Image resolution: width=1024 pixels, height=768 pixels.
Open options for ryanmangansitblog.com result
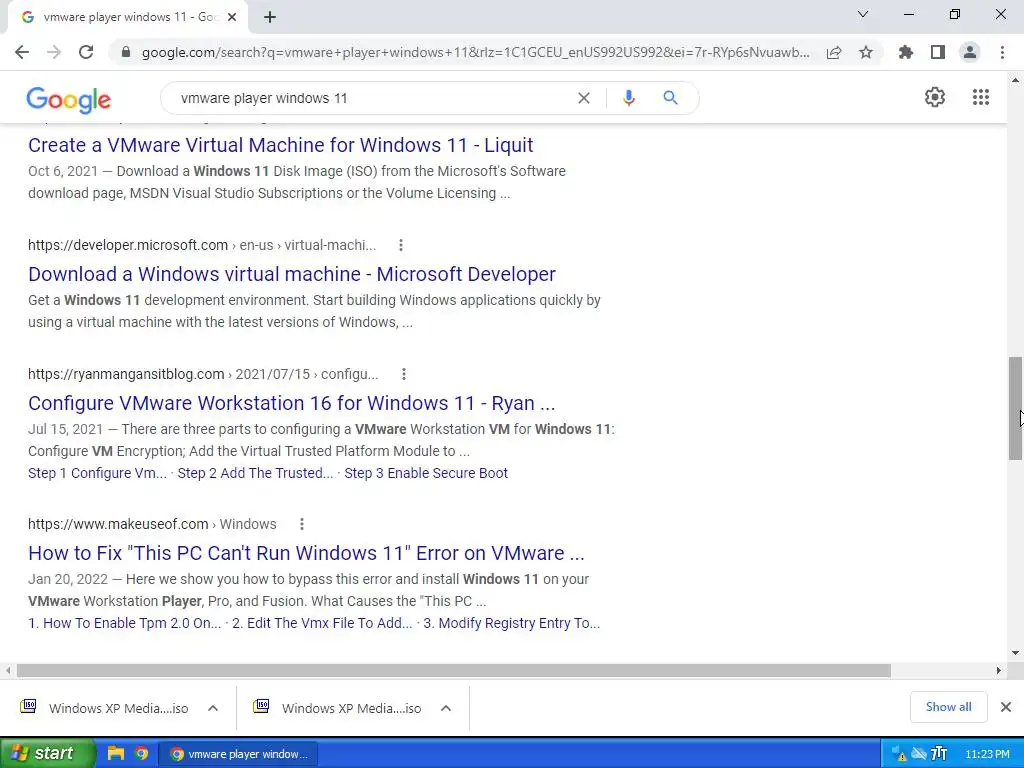point(404,374)
